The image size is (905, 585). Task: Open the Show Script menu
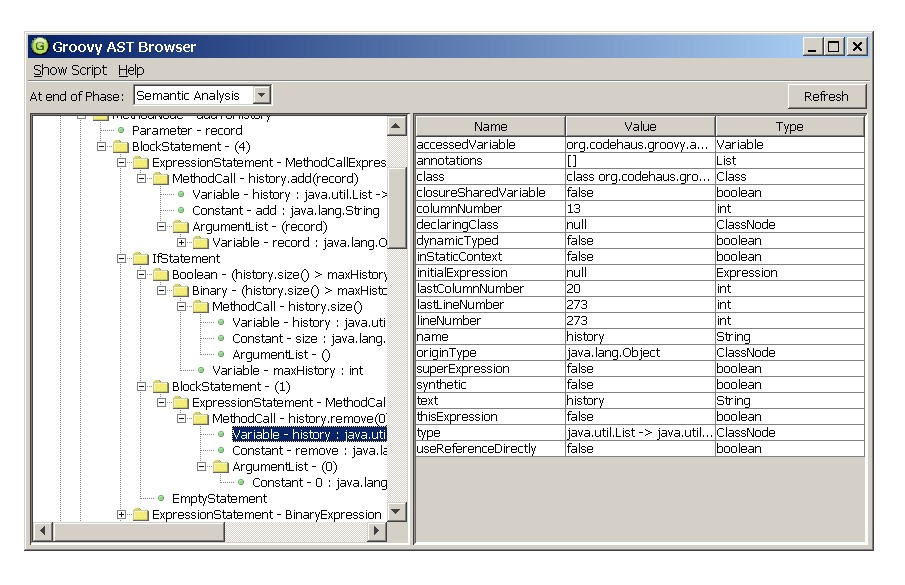69,70
